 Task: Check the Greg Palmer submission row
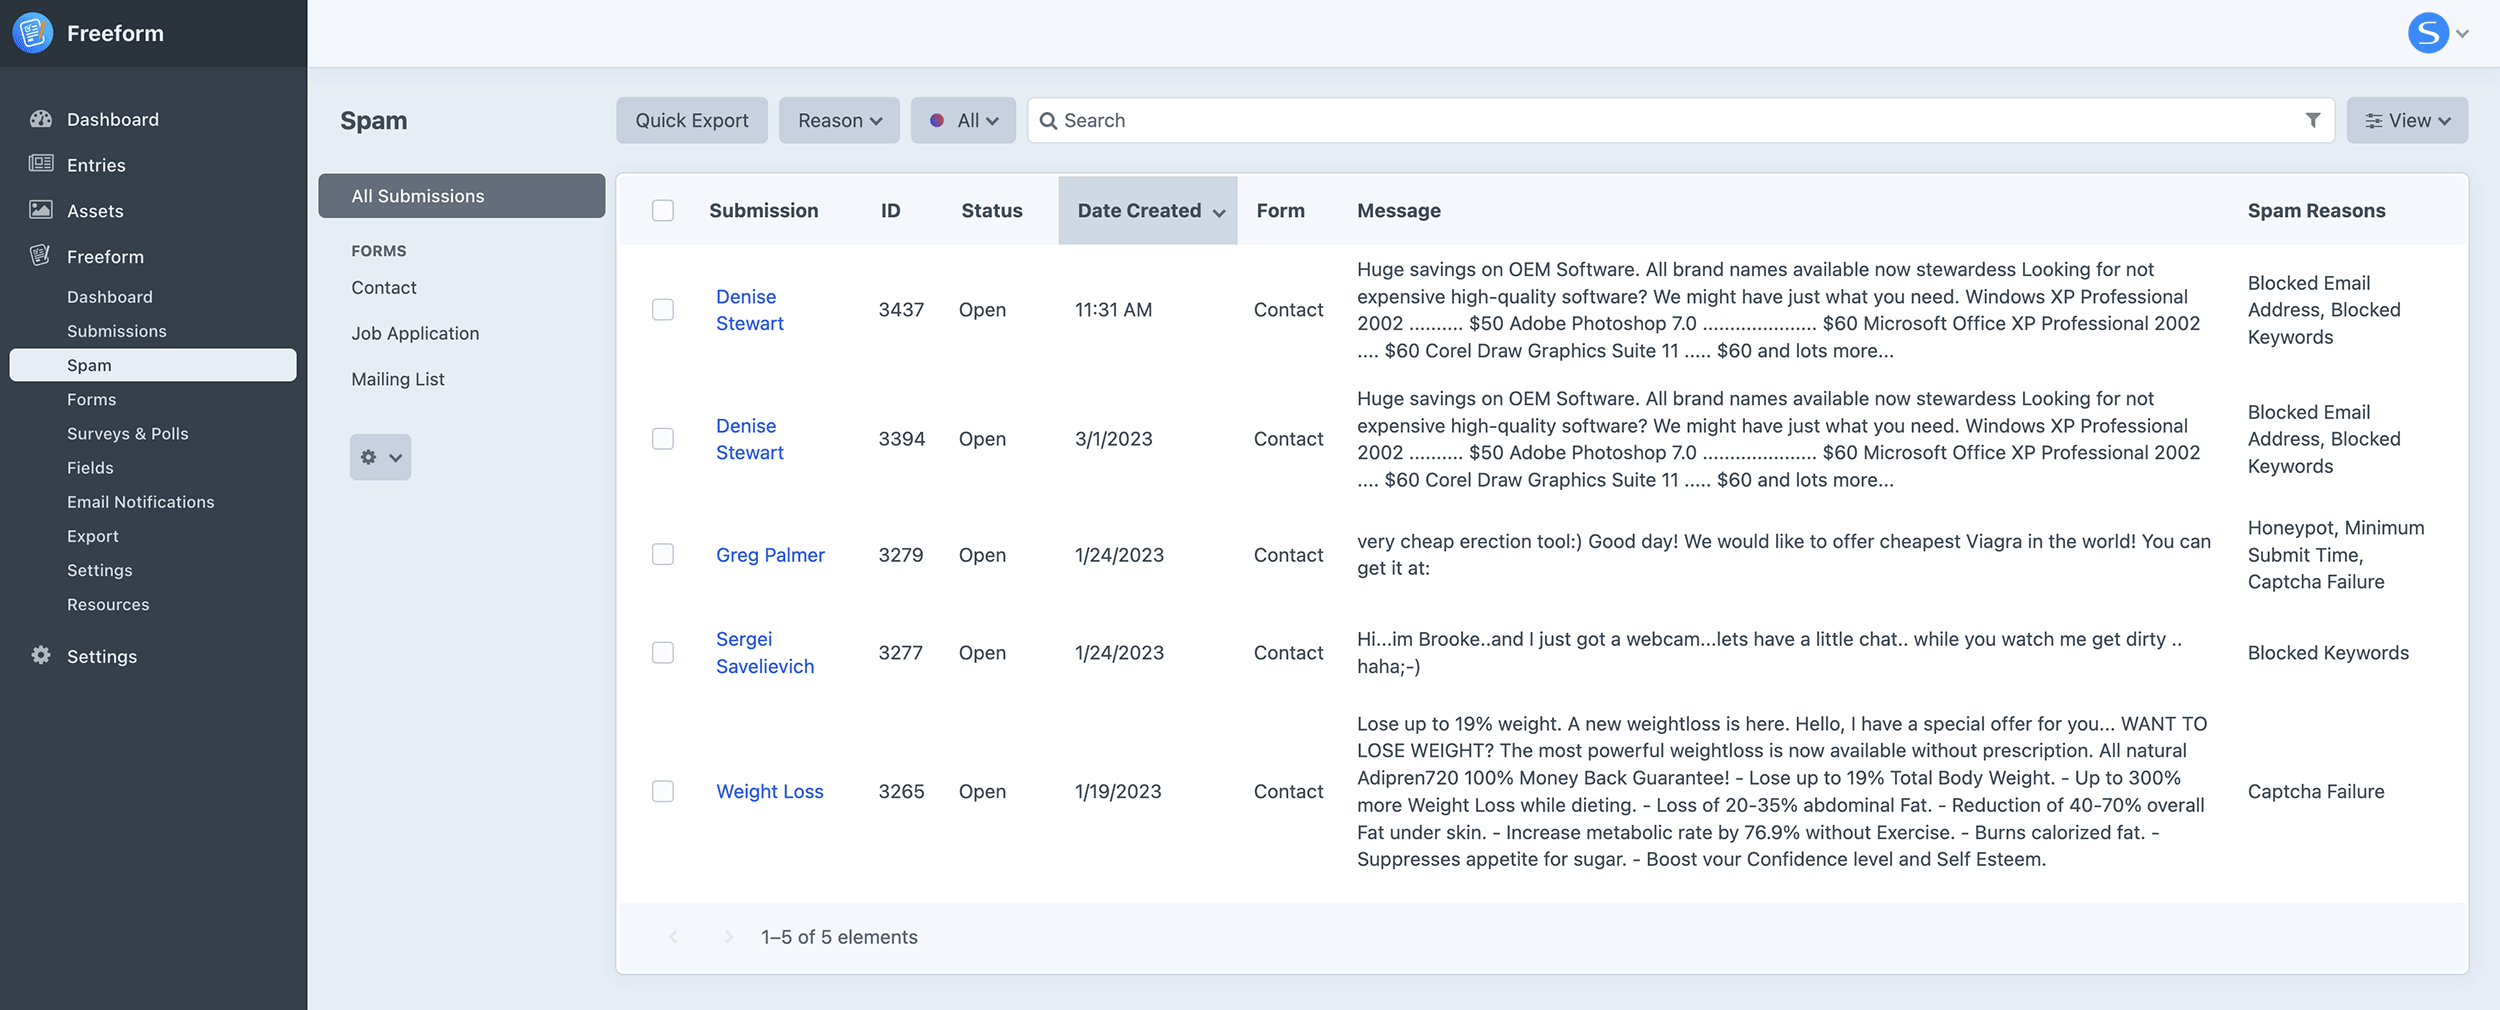(663, 555)
